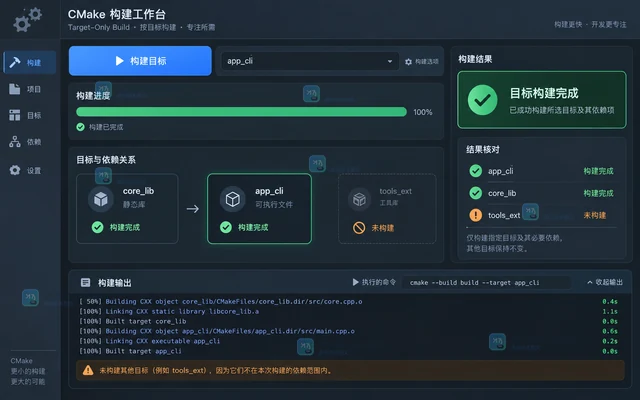The image size is (640, 400).
Task: Click tools_ext card's 未构建 blocked icon
Action: 359,227
